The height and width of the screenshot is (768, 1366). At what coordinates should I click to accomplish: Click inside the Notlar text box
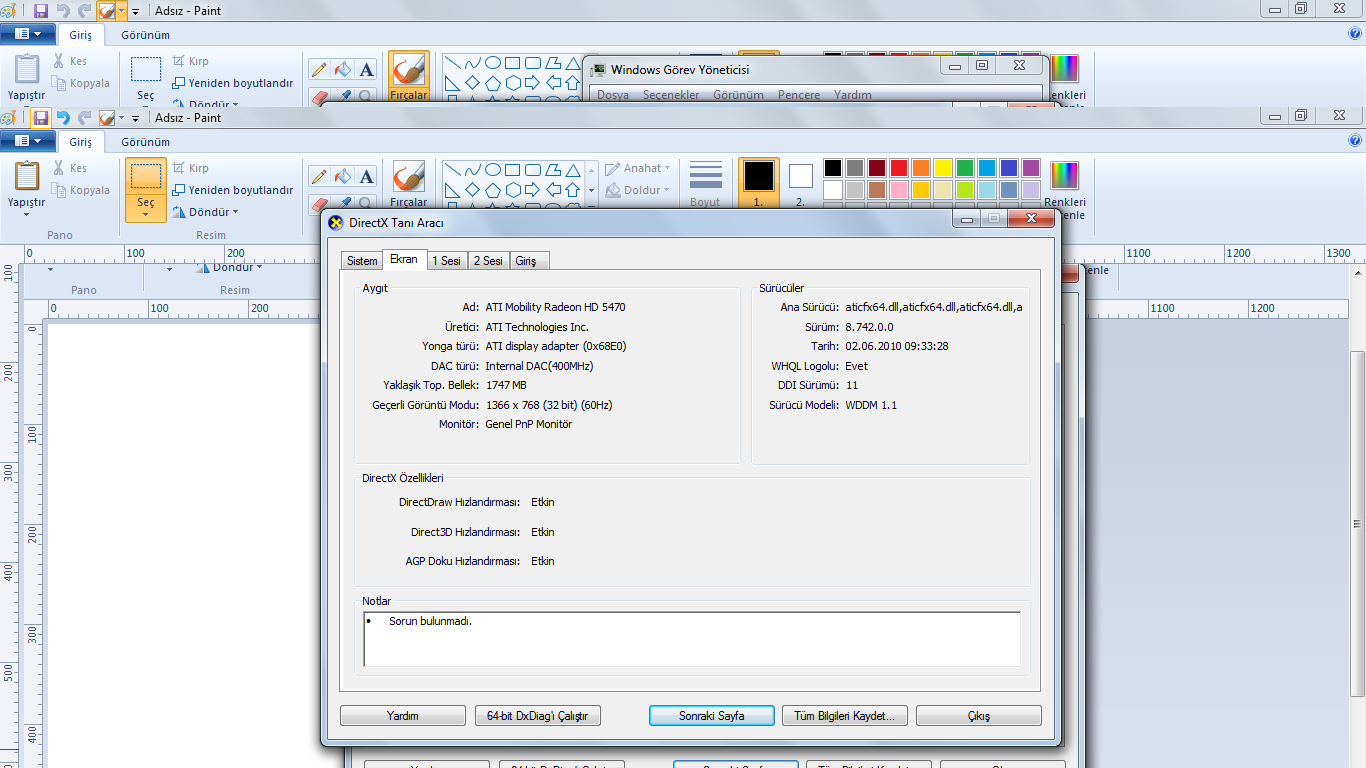coord(691,639)
